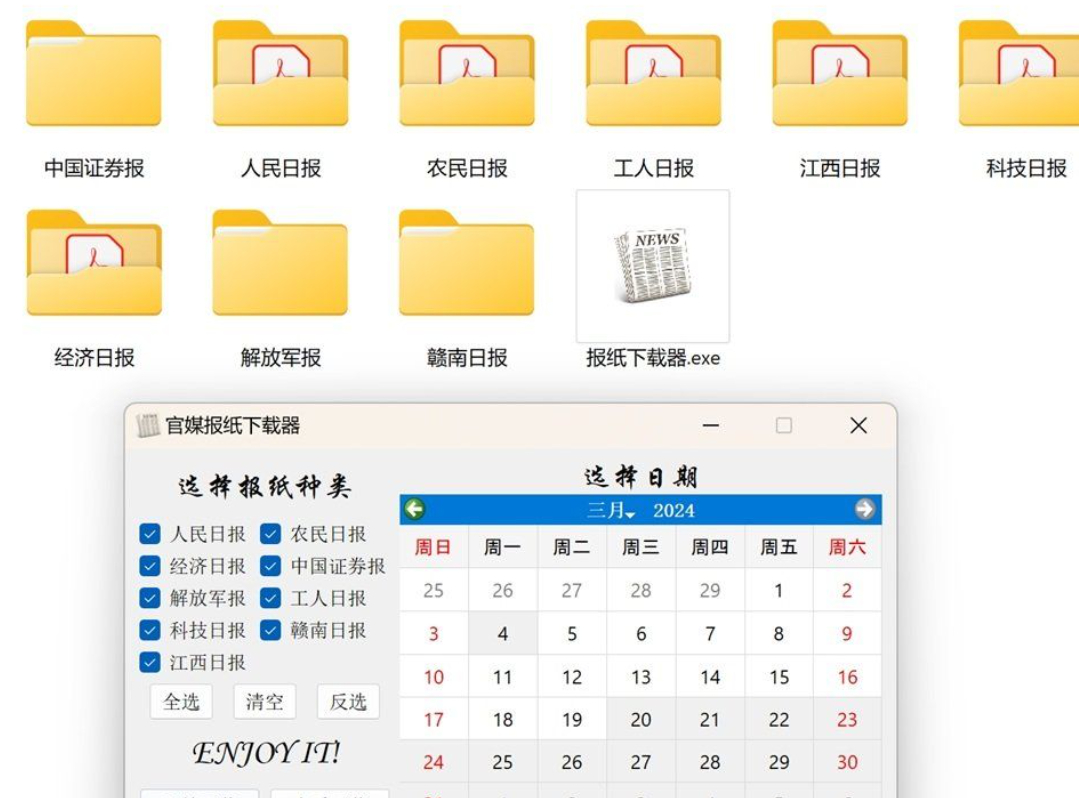Uncheck the 江西日报 checkbox

pyautogui.click(x=149, y=662)
